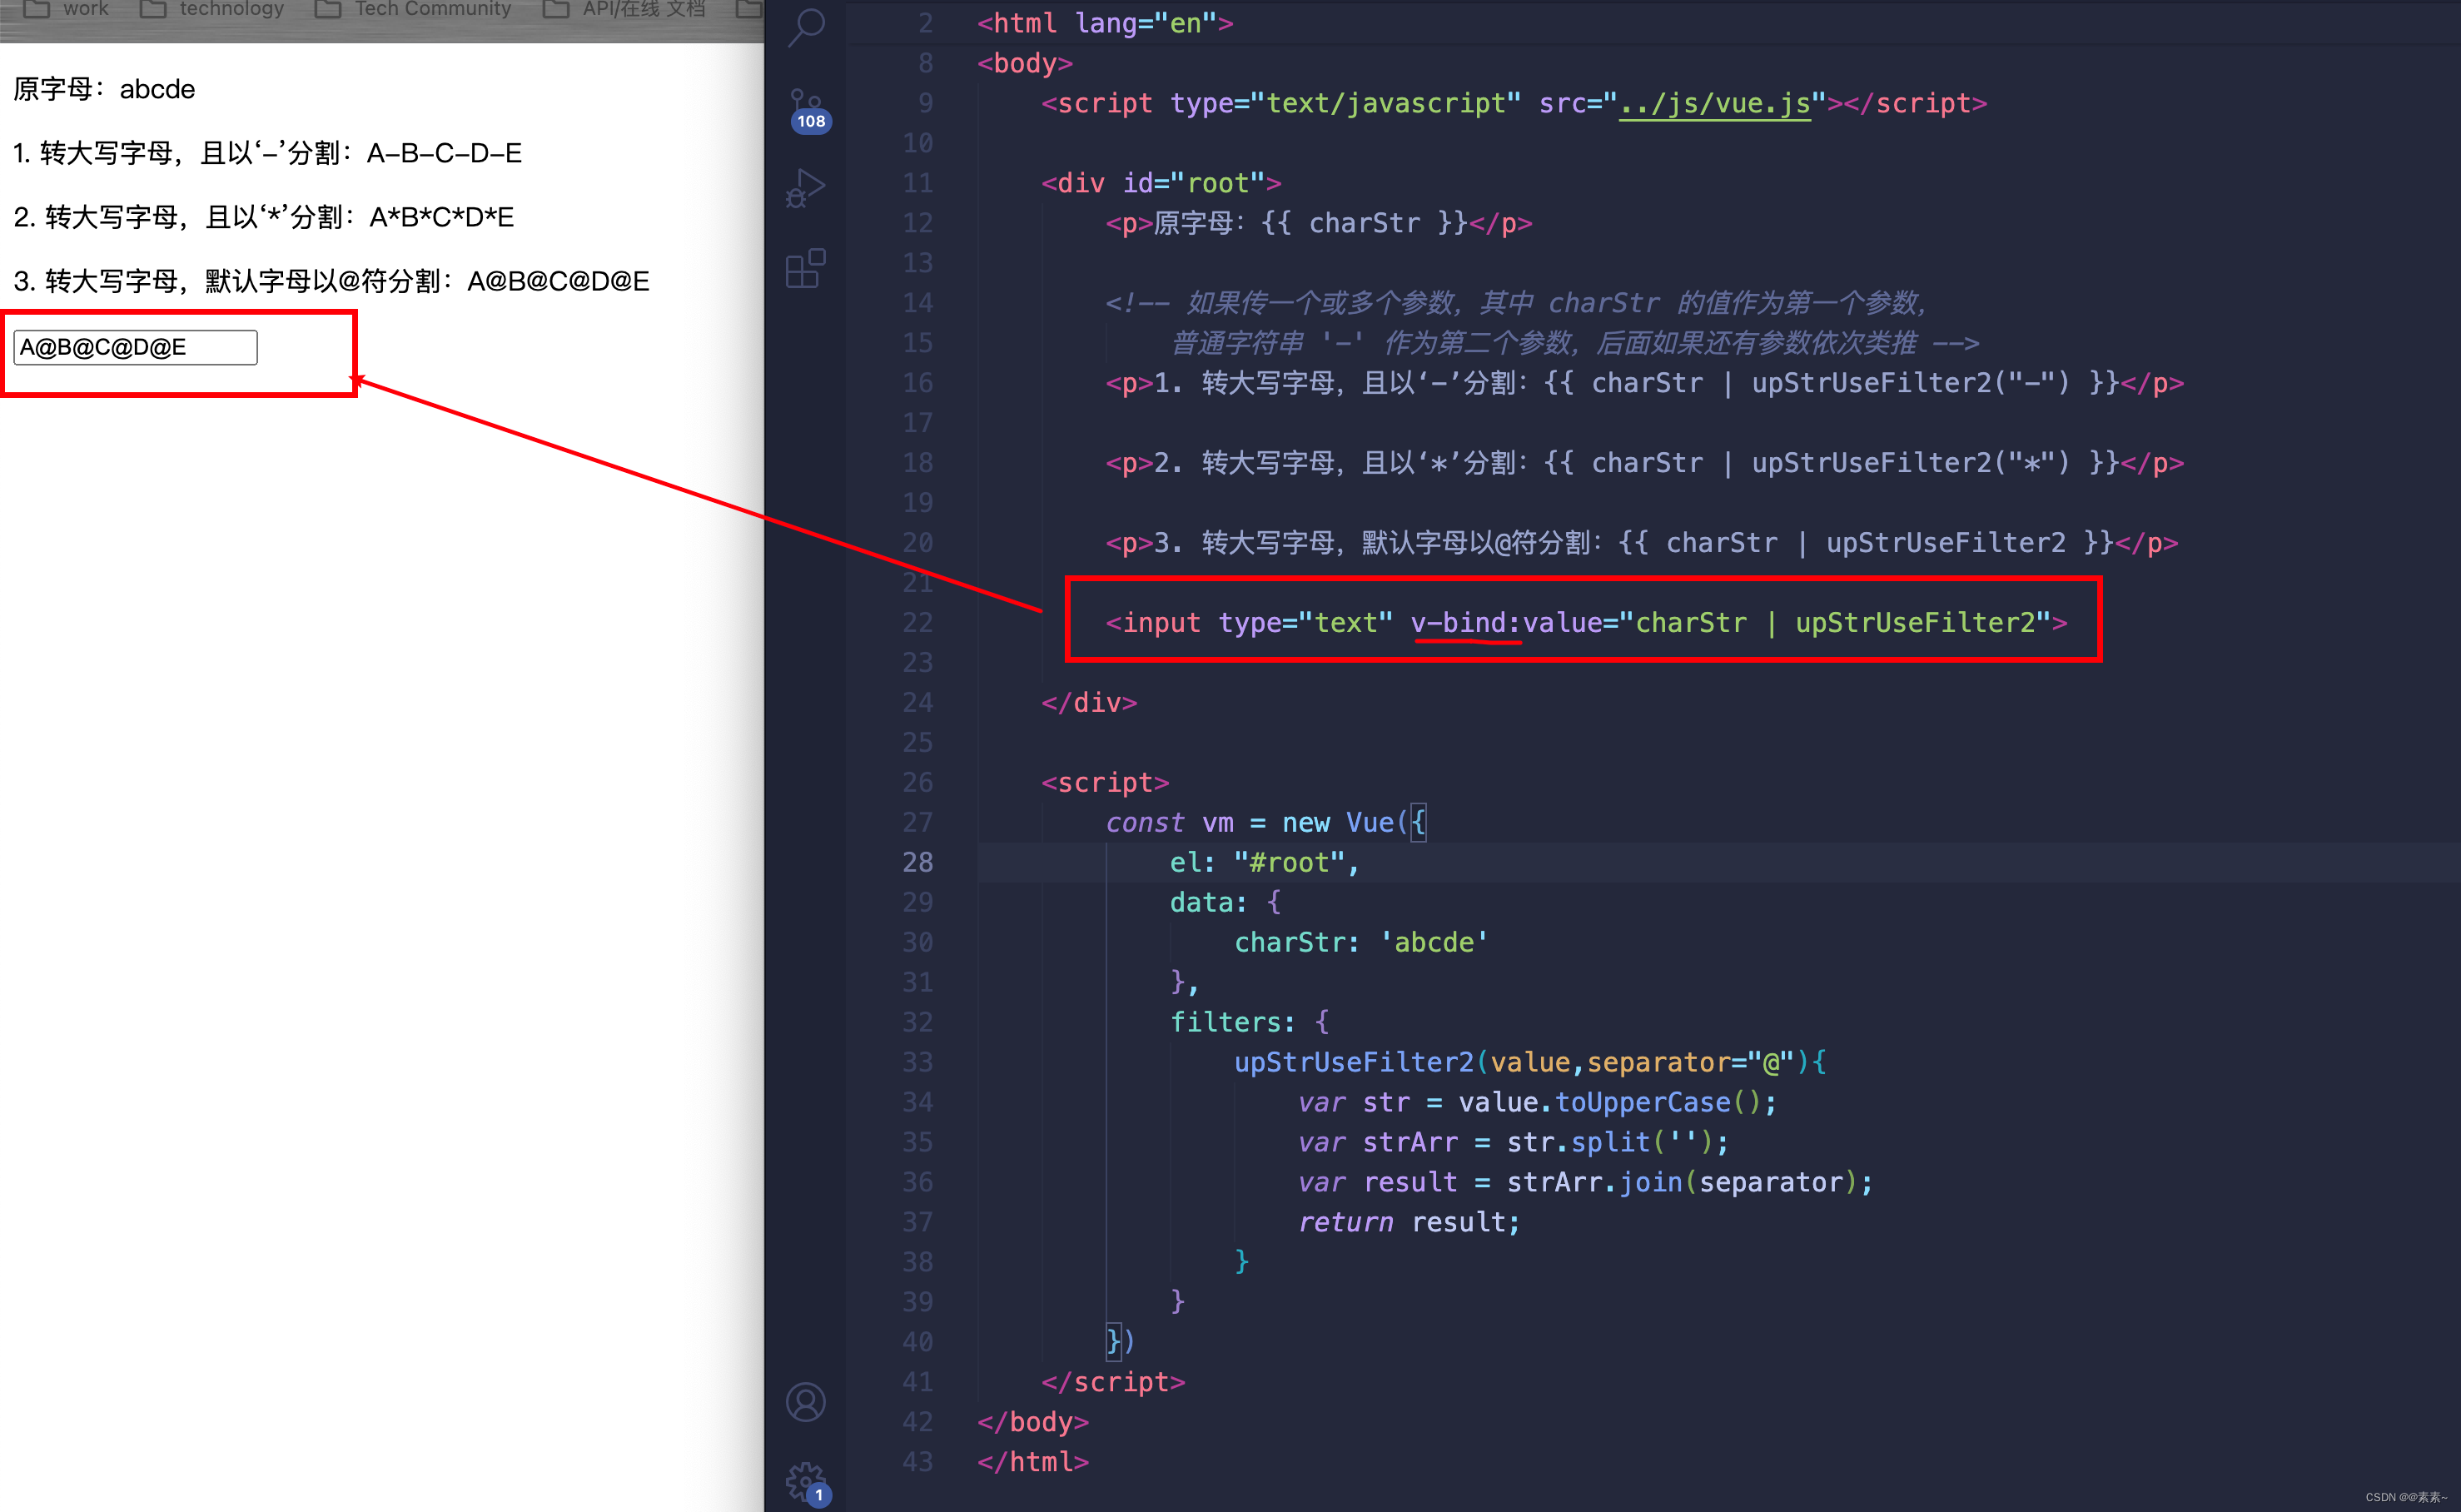Open the 'technology' bookmark folder
Screen dimensions: 2461x1512
point(212,9)
